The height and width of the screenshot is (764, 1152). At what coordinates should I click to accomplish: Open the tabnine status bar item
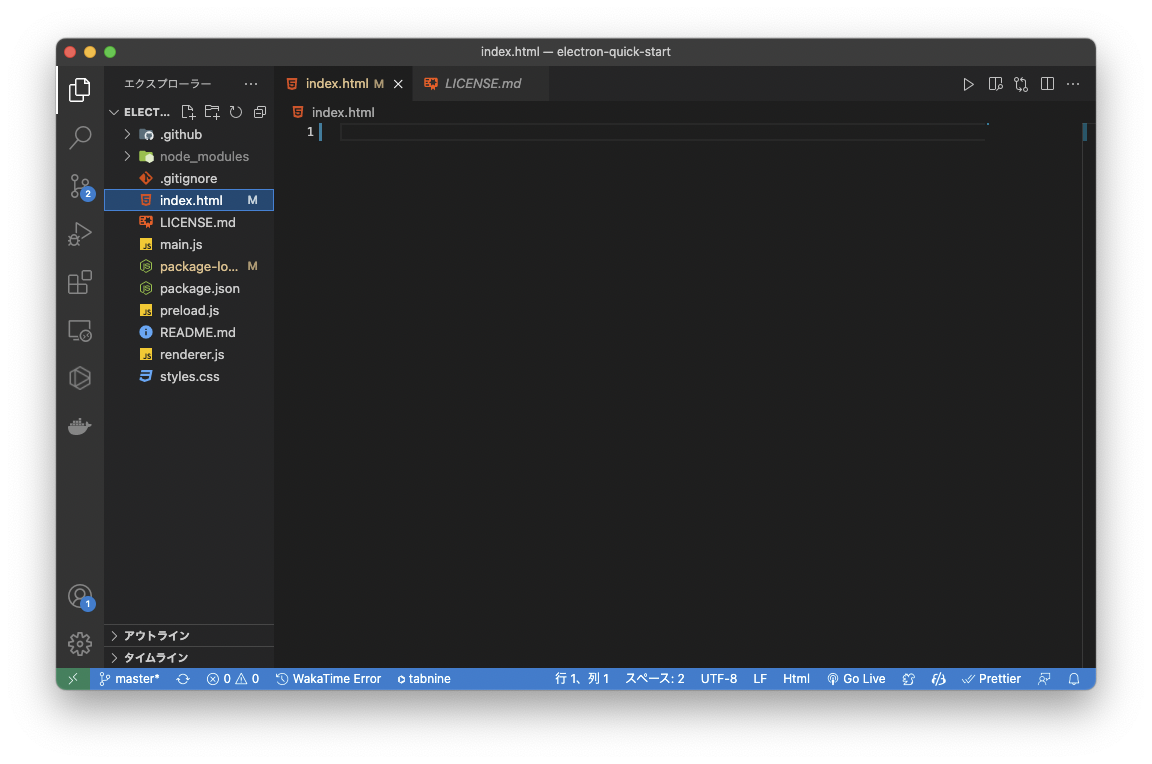tap(424, 679)
